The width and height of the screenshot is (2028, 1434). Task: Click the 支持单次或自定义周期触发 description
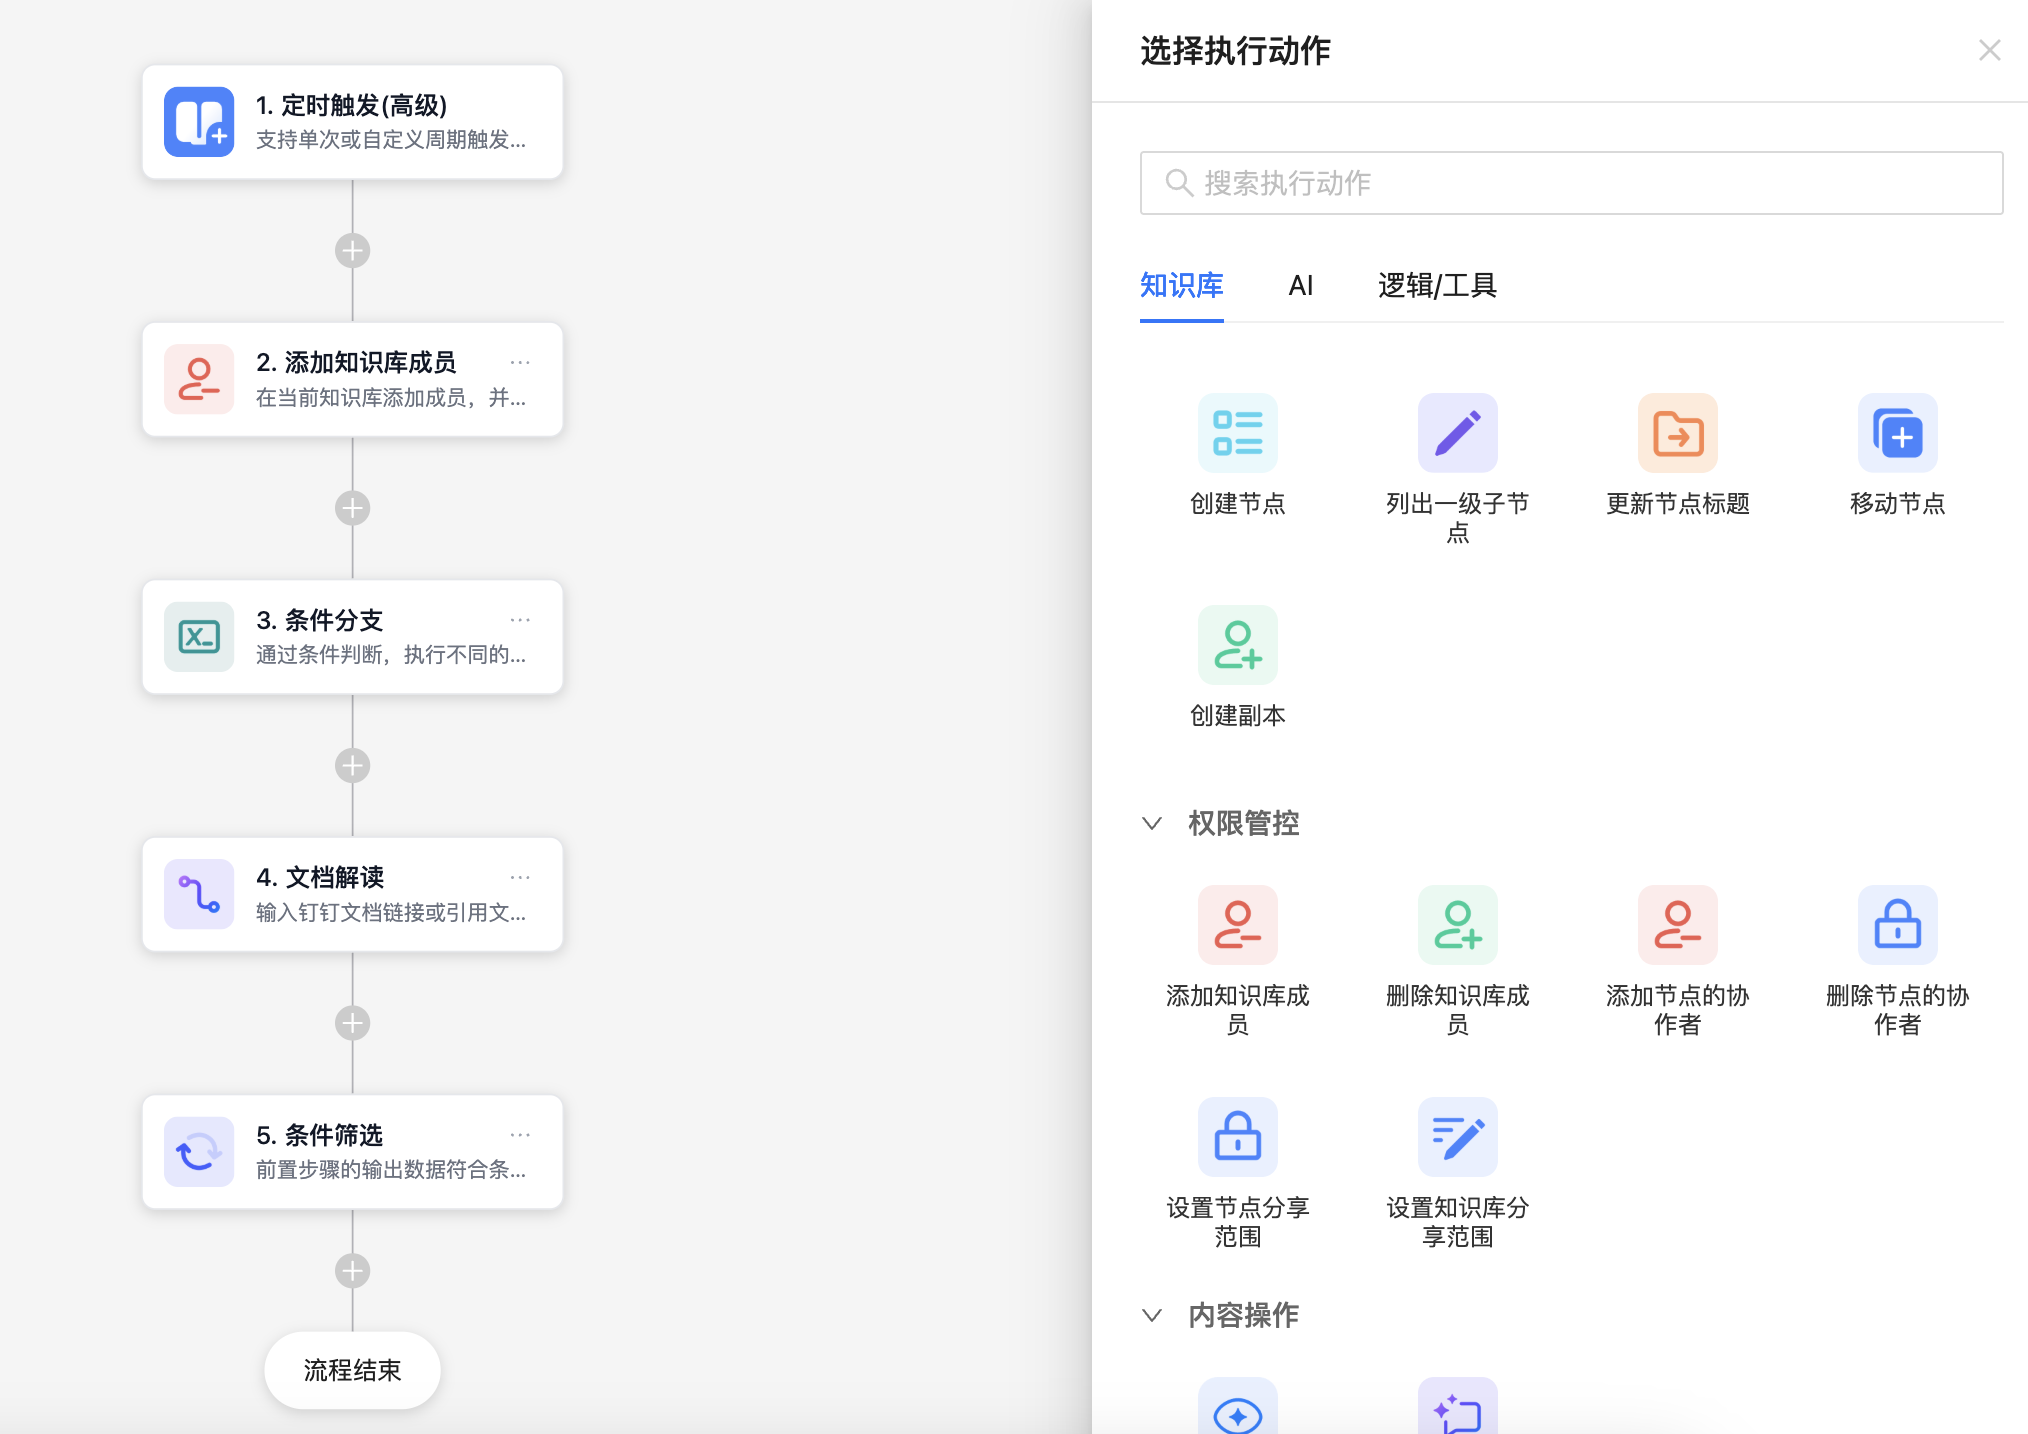tap(390, 140)
